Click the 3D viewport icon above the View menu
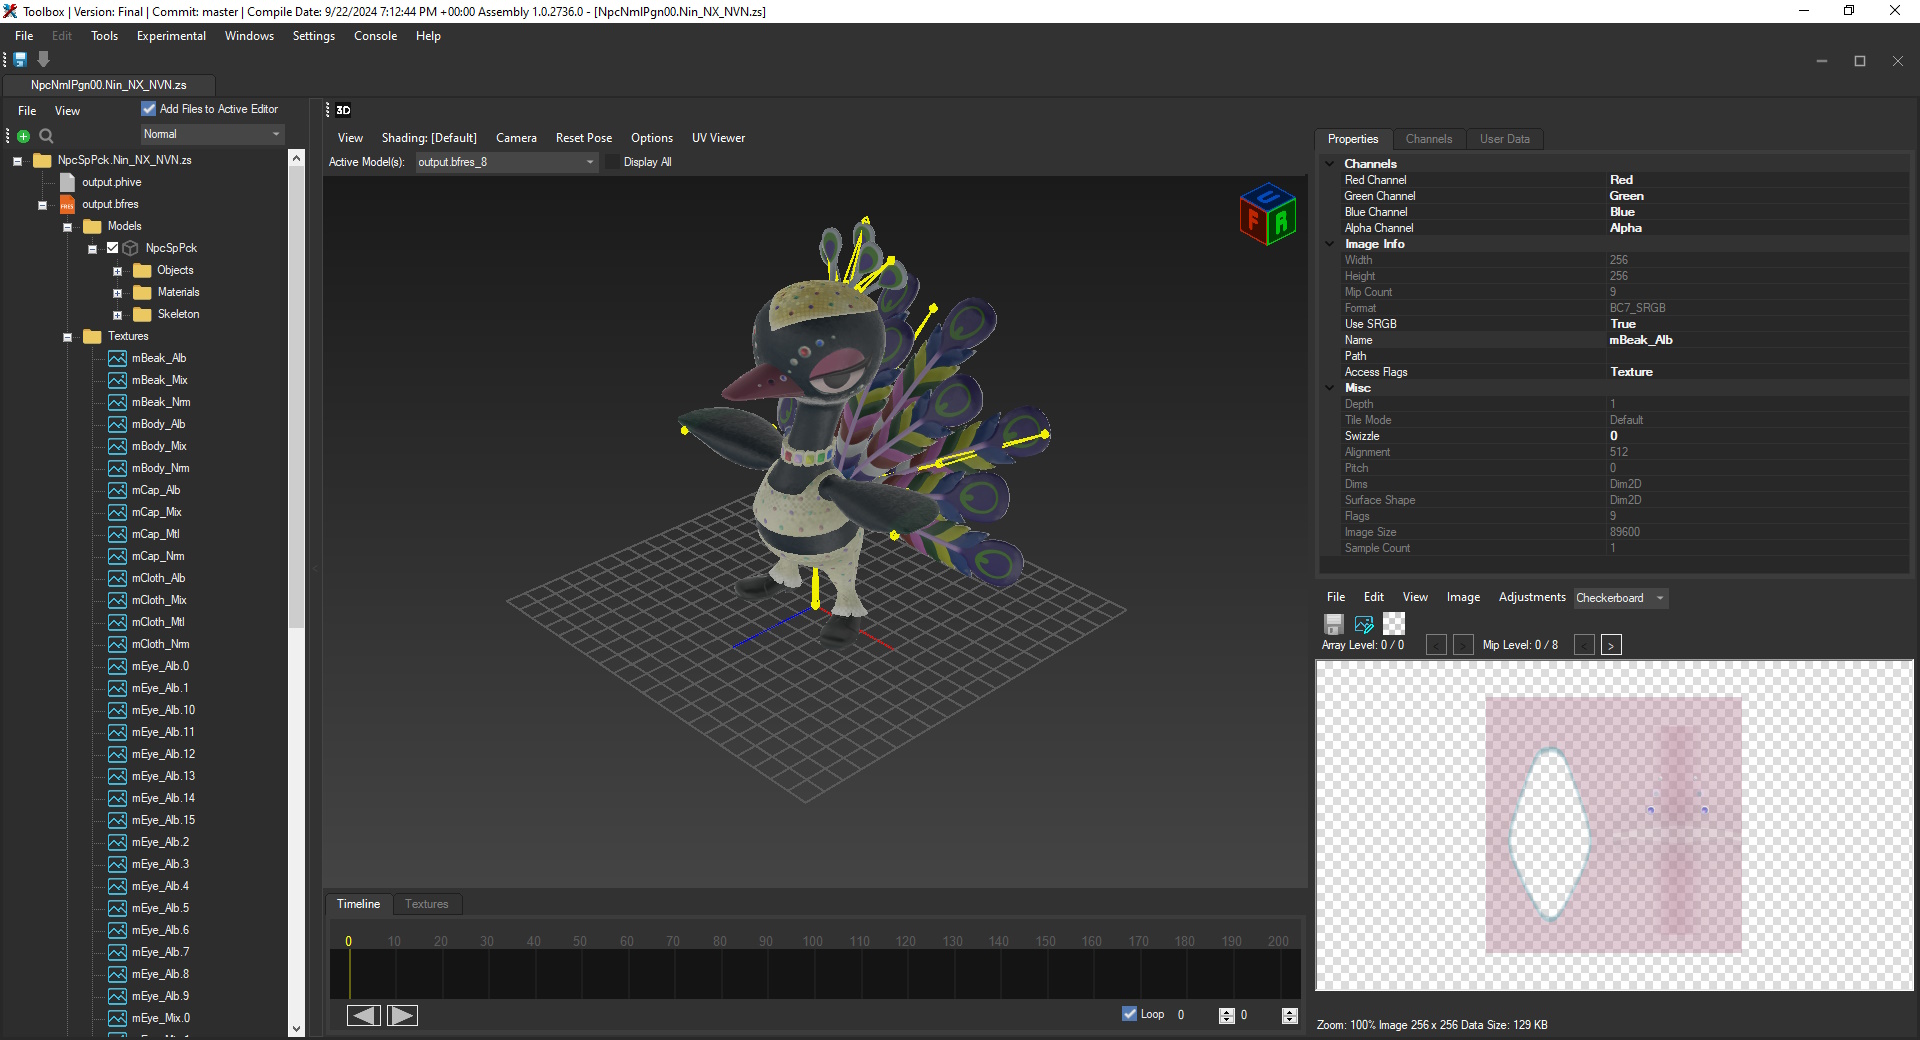Screen dimensions: 1920x1040 point(343,110)
